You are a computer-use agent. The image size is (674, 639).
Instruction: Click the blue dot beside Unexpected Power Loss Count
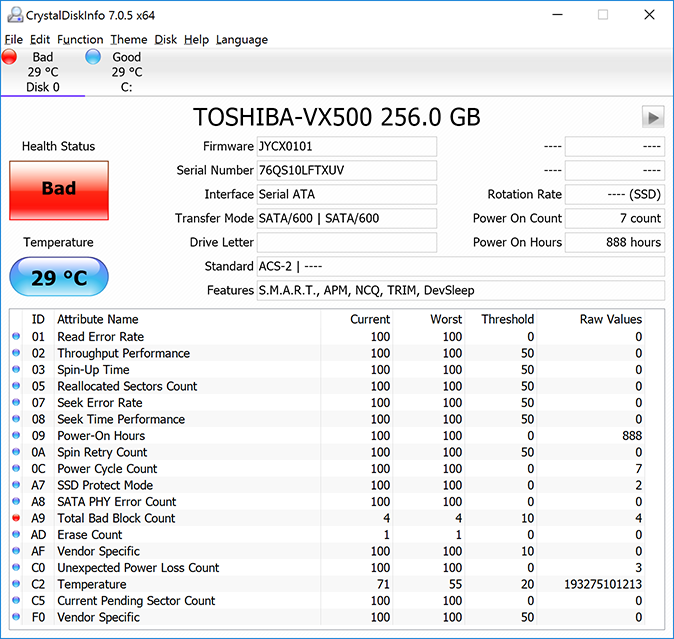pyautogui.click(x=16, y=568)
